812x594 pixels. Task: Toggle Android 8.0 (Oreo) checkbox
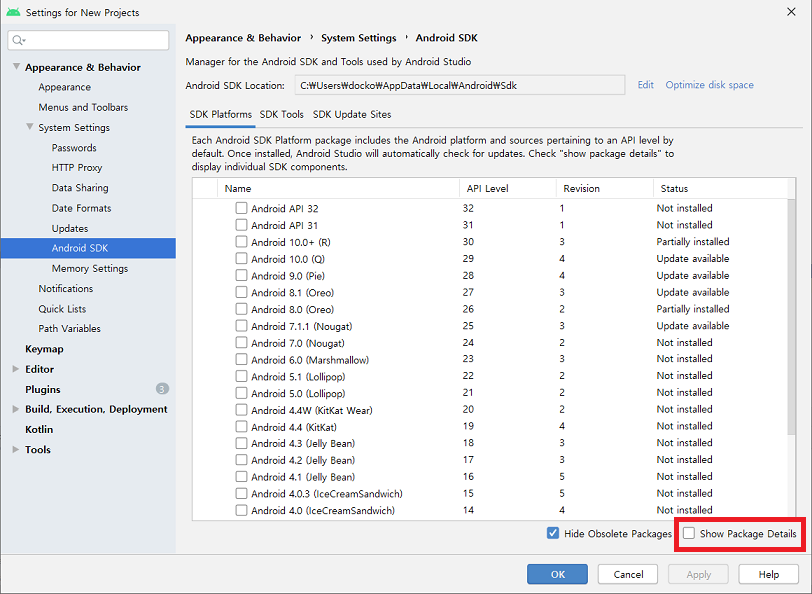tap(241, 309)
